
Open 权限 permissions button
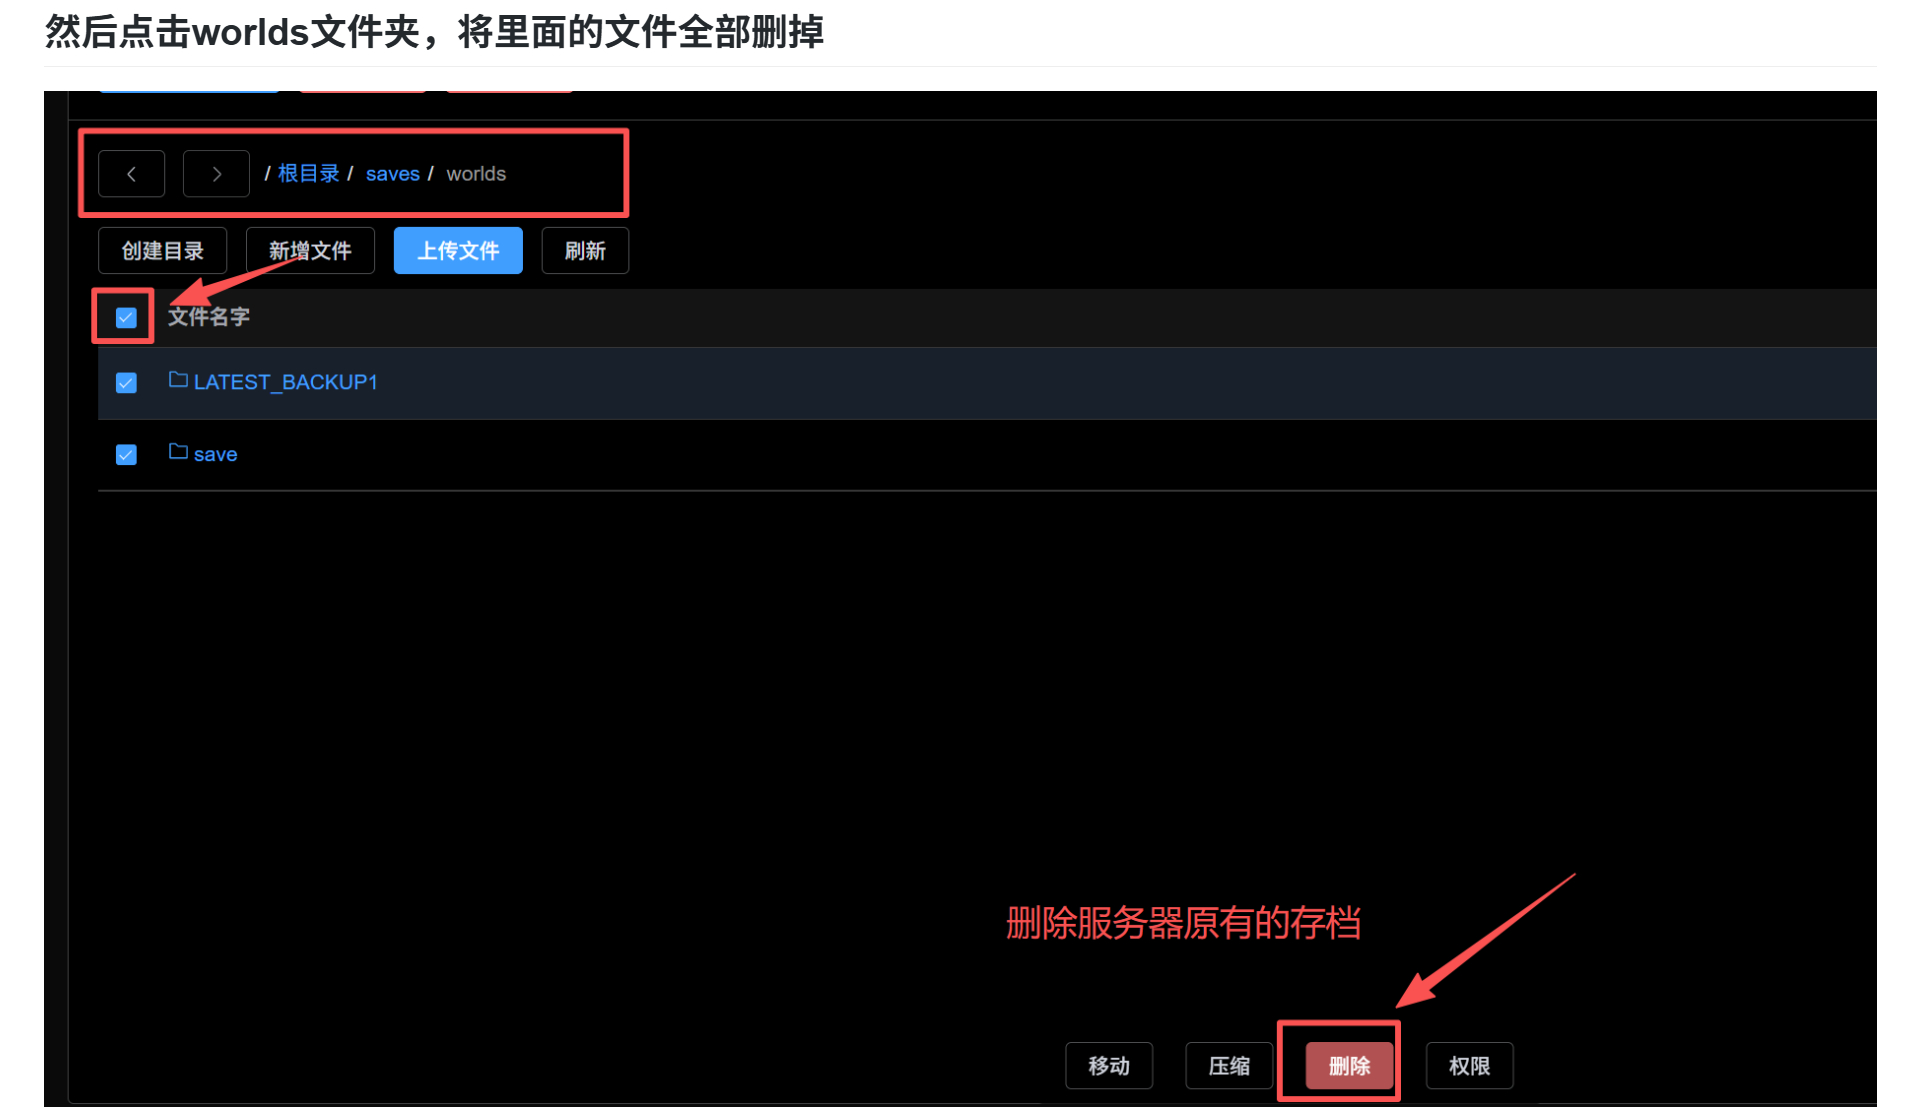1469,1066
